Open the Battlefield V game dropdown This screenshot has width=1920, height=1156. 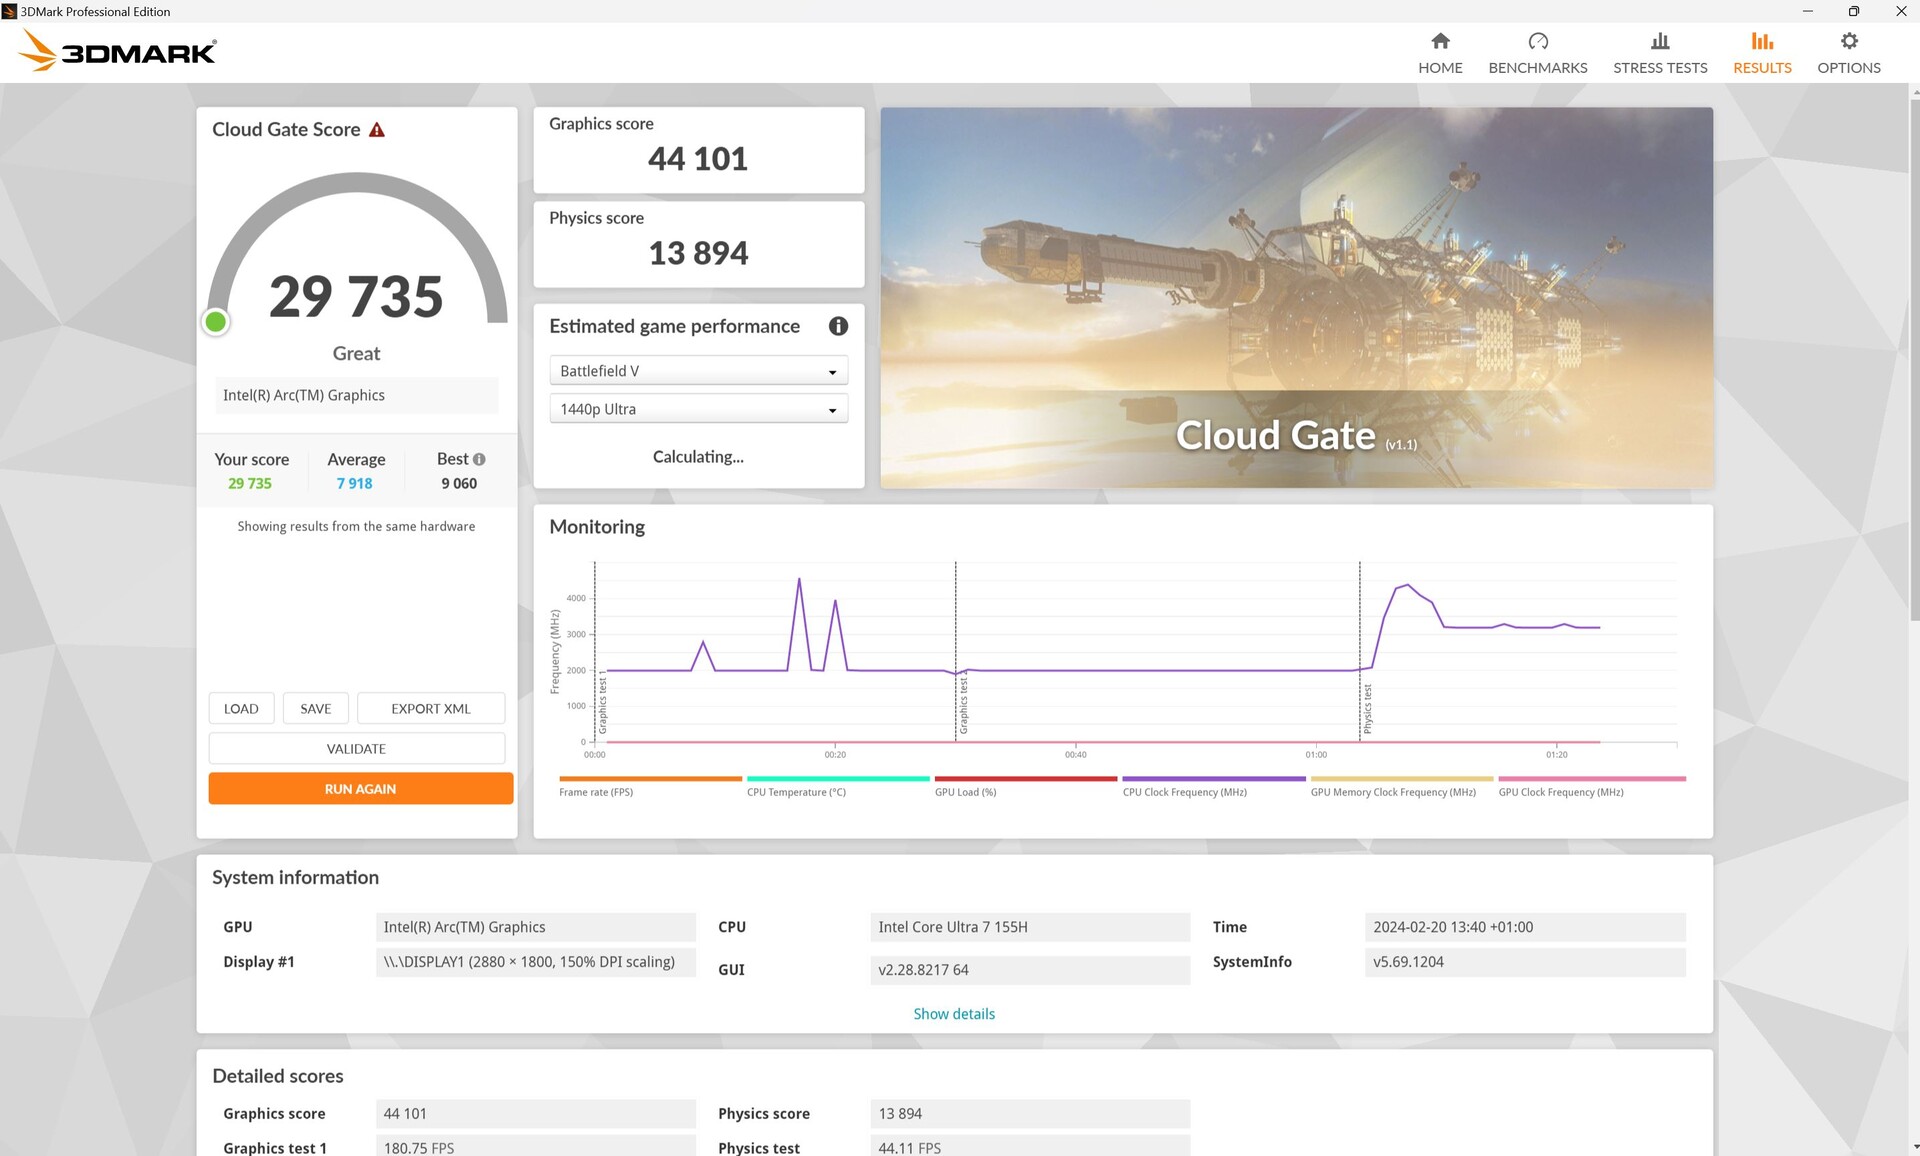(698, 371)
